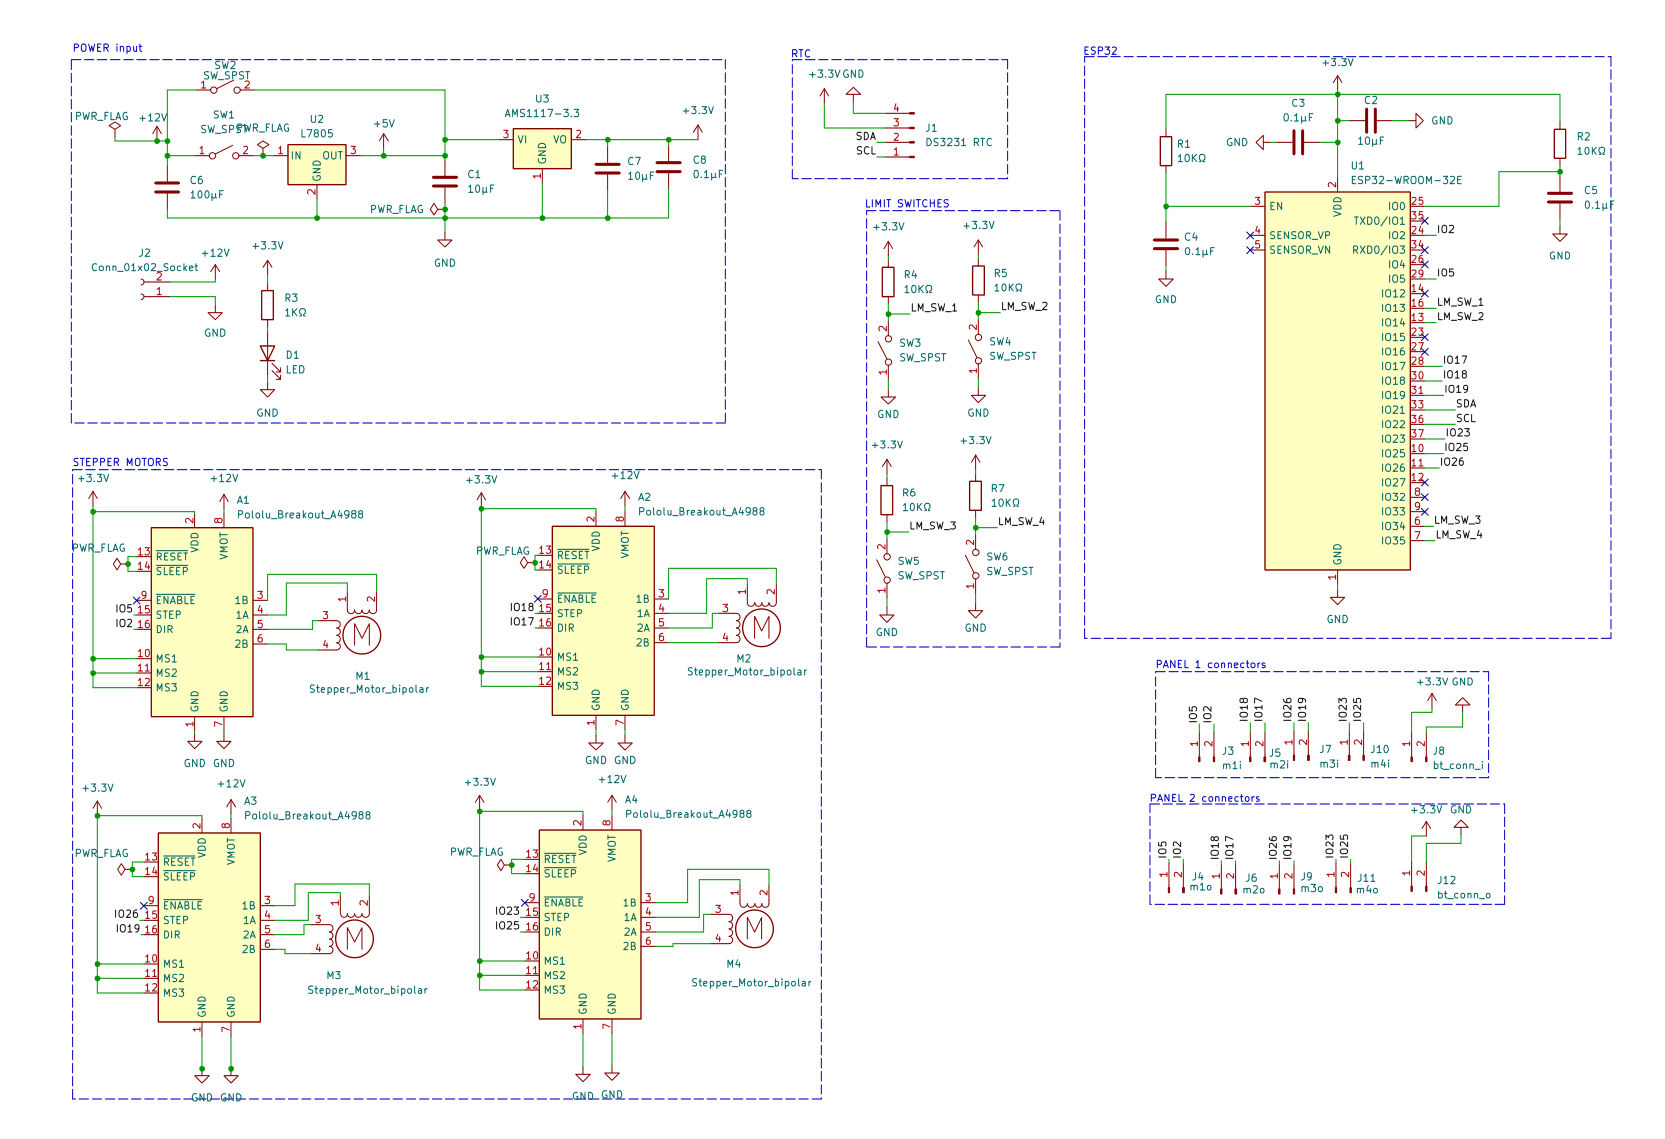Select capacitor C1 symbol
This screenshot has height=1139, width=1665.
[445, 182]
